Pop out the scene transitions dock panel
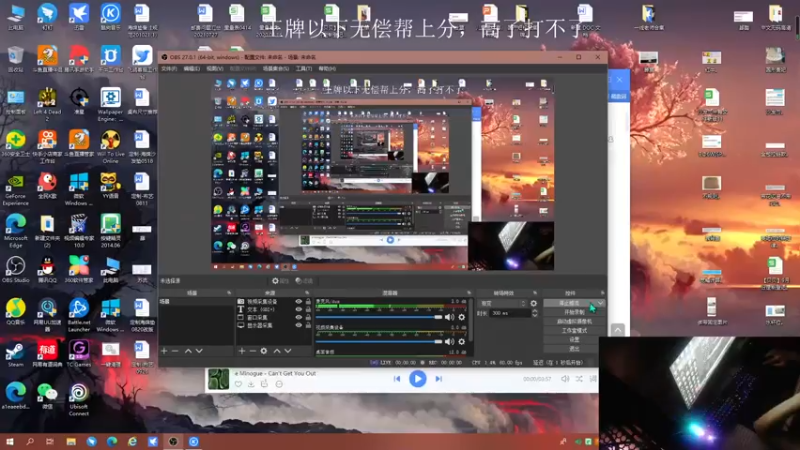This screenshot has width=800, height=450. coord(535,293)
